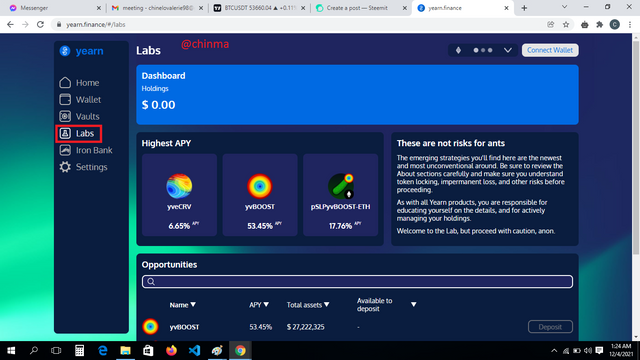Open Microsoft Edge from the taskbar

point(102,350)
